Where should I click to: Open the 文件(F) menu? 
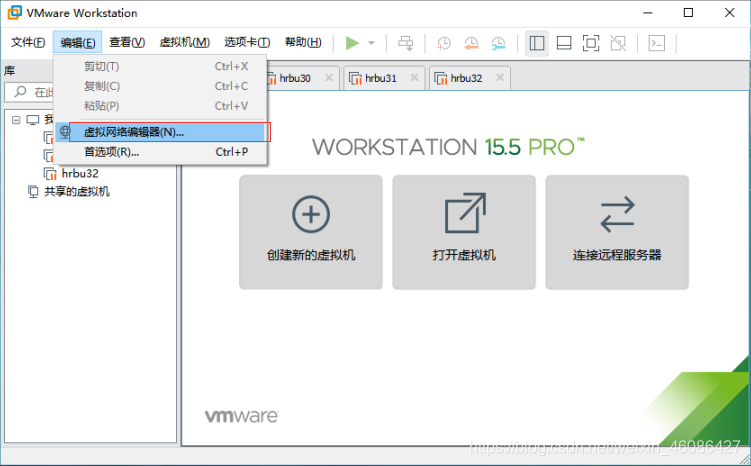pyautogui.click(x=28, y=42)
